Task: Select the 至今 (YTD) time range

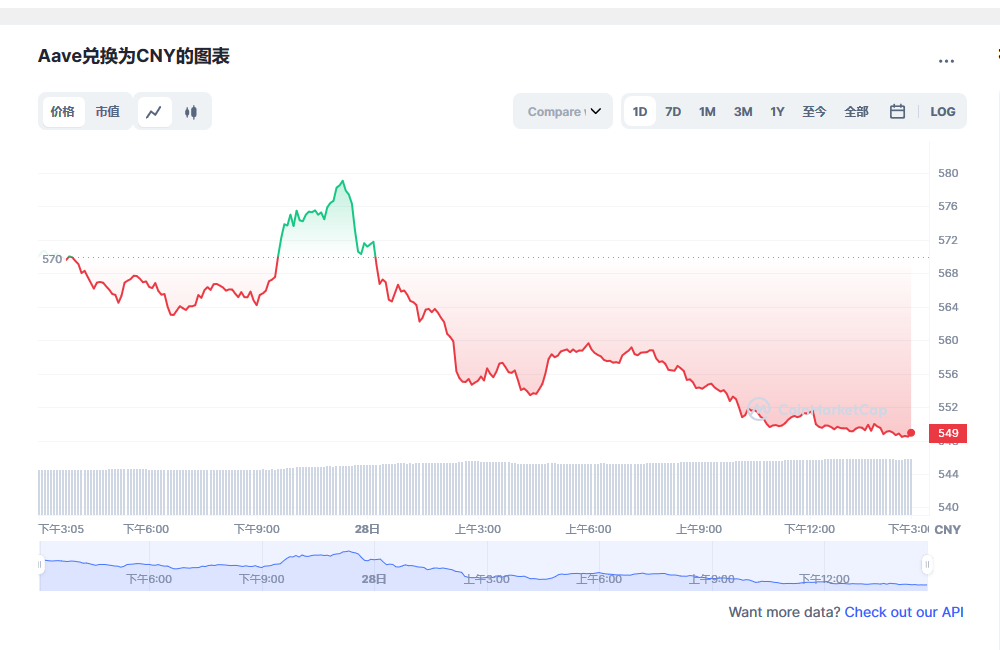Action: (x=814, y=112)
